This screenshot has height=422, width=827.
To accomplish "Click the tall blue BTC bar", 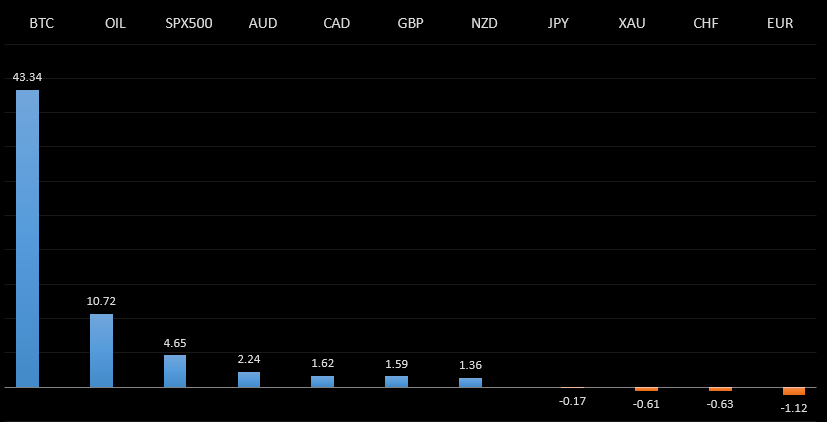I will pos(27,238).
